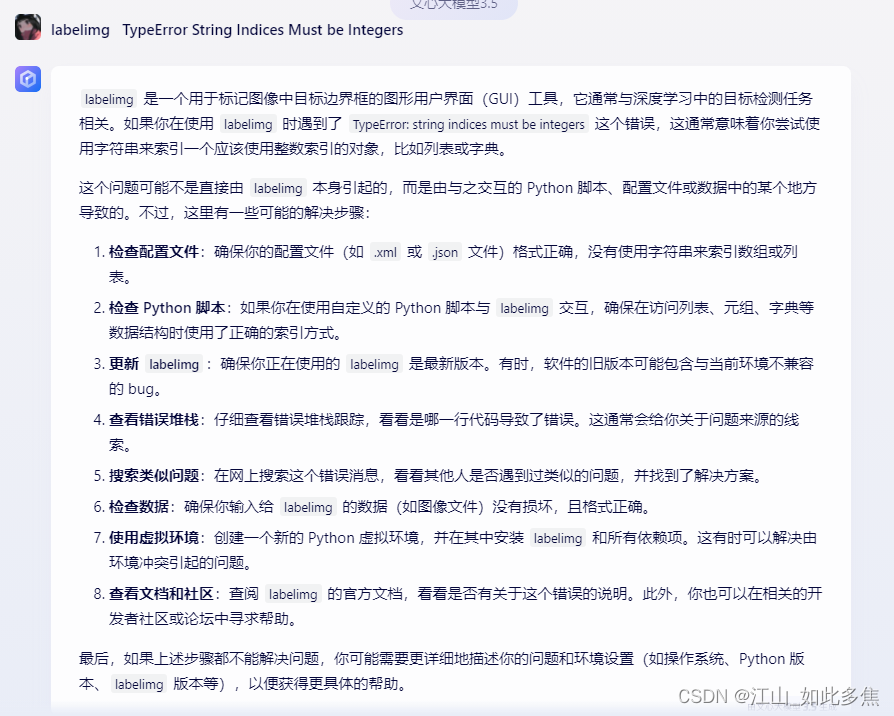
Task: Click the bold heading '检查 Python 脚本'
Action: point(167,308)
